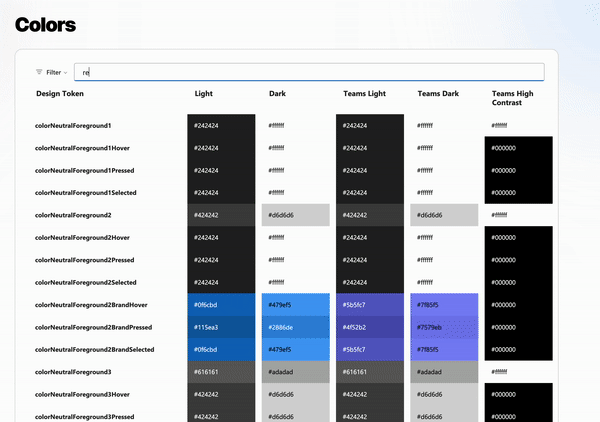This screenshot has width=600, height=422.
Task: Select colorNeutralForeground2Pressed token name
Action: coord(85,260)
